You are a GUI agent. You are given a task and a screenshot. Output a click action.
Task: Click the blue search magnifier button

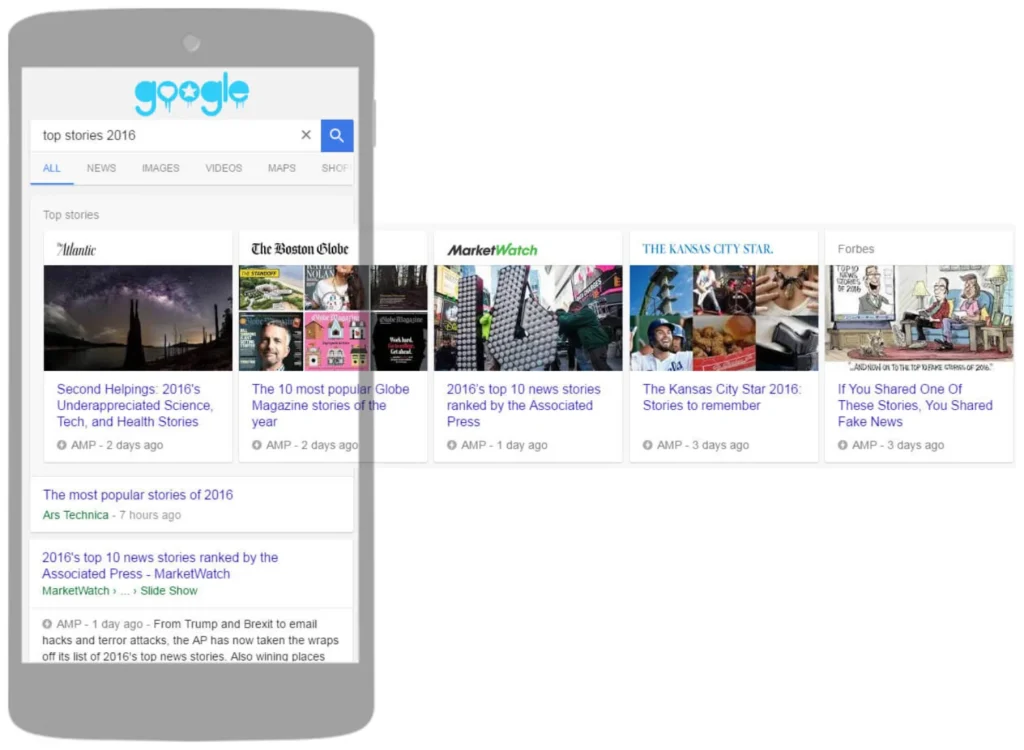click(337, 136)
